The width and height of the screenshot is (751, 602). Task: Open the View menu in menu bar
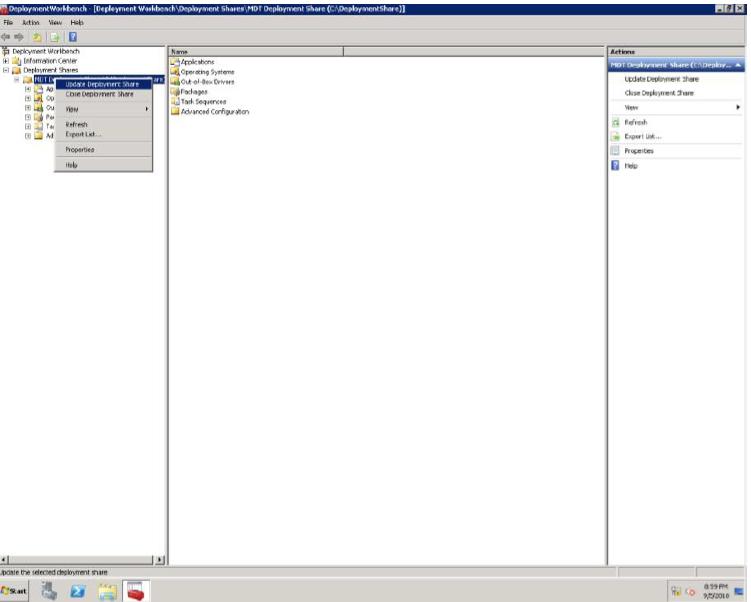(x=55, y=23)
